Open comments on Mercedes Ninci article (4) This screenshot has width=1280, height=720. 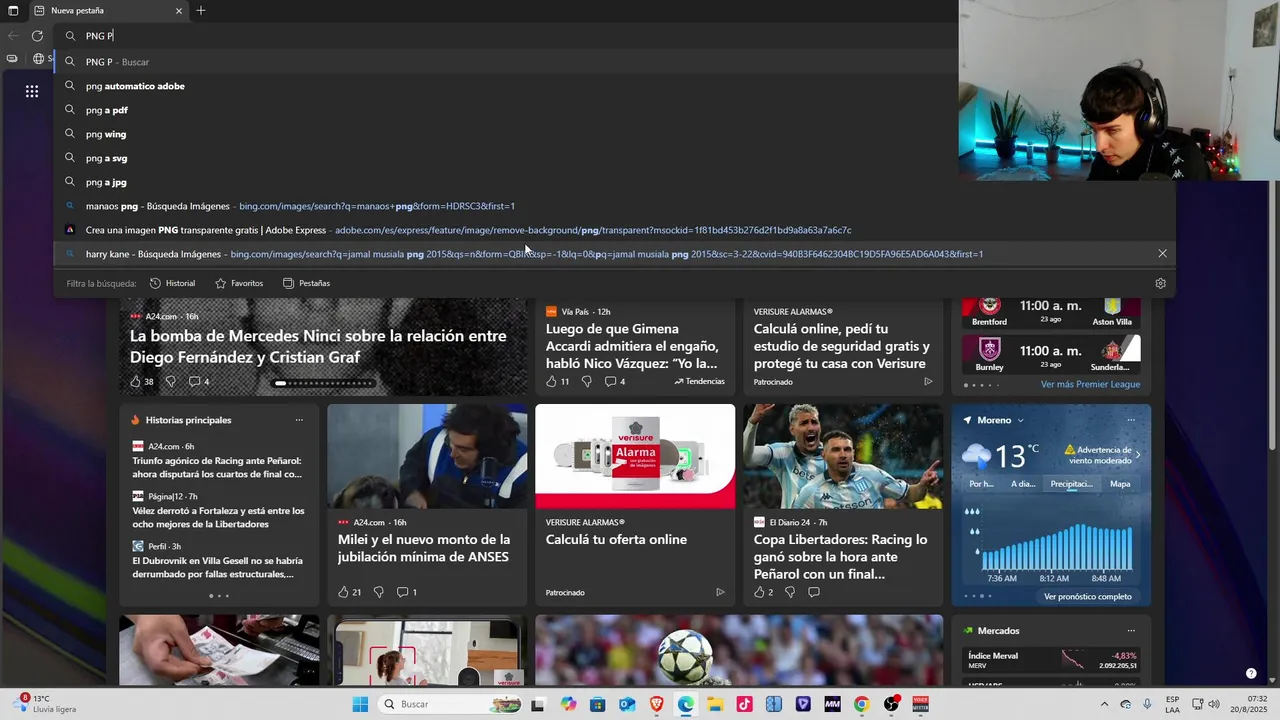pos(199,381)
